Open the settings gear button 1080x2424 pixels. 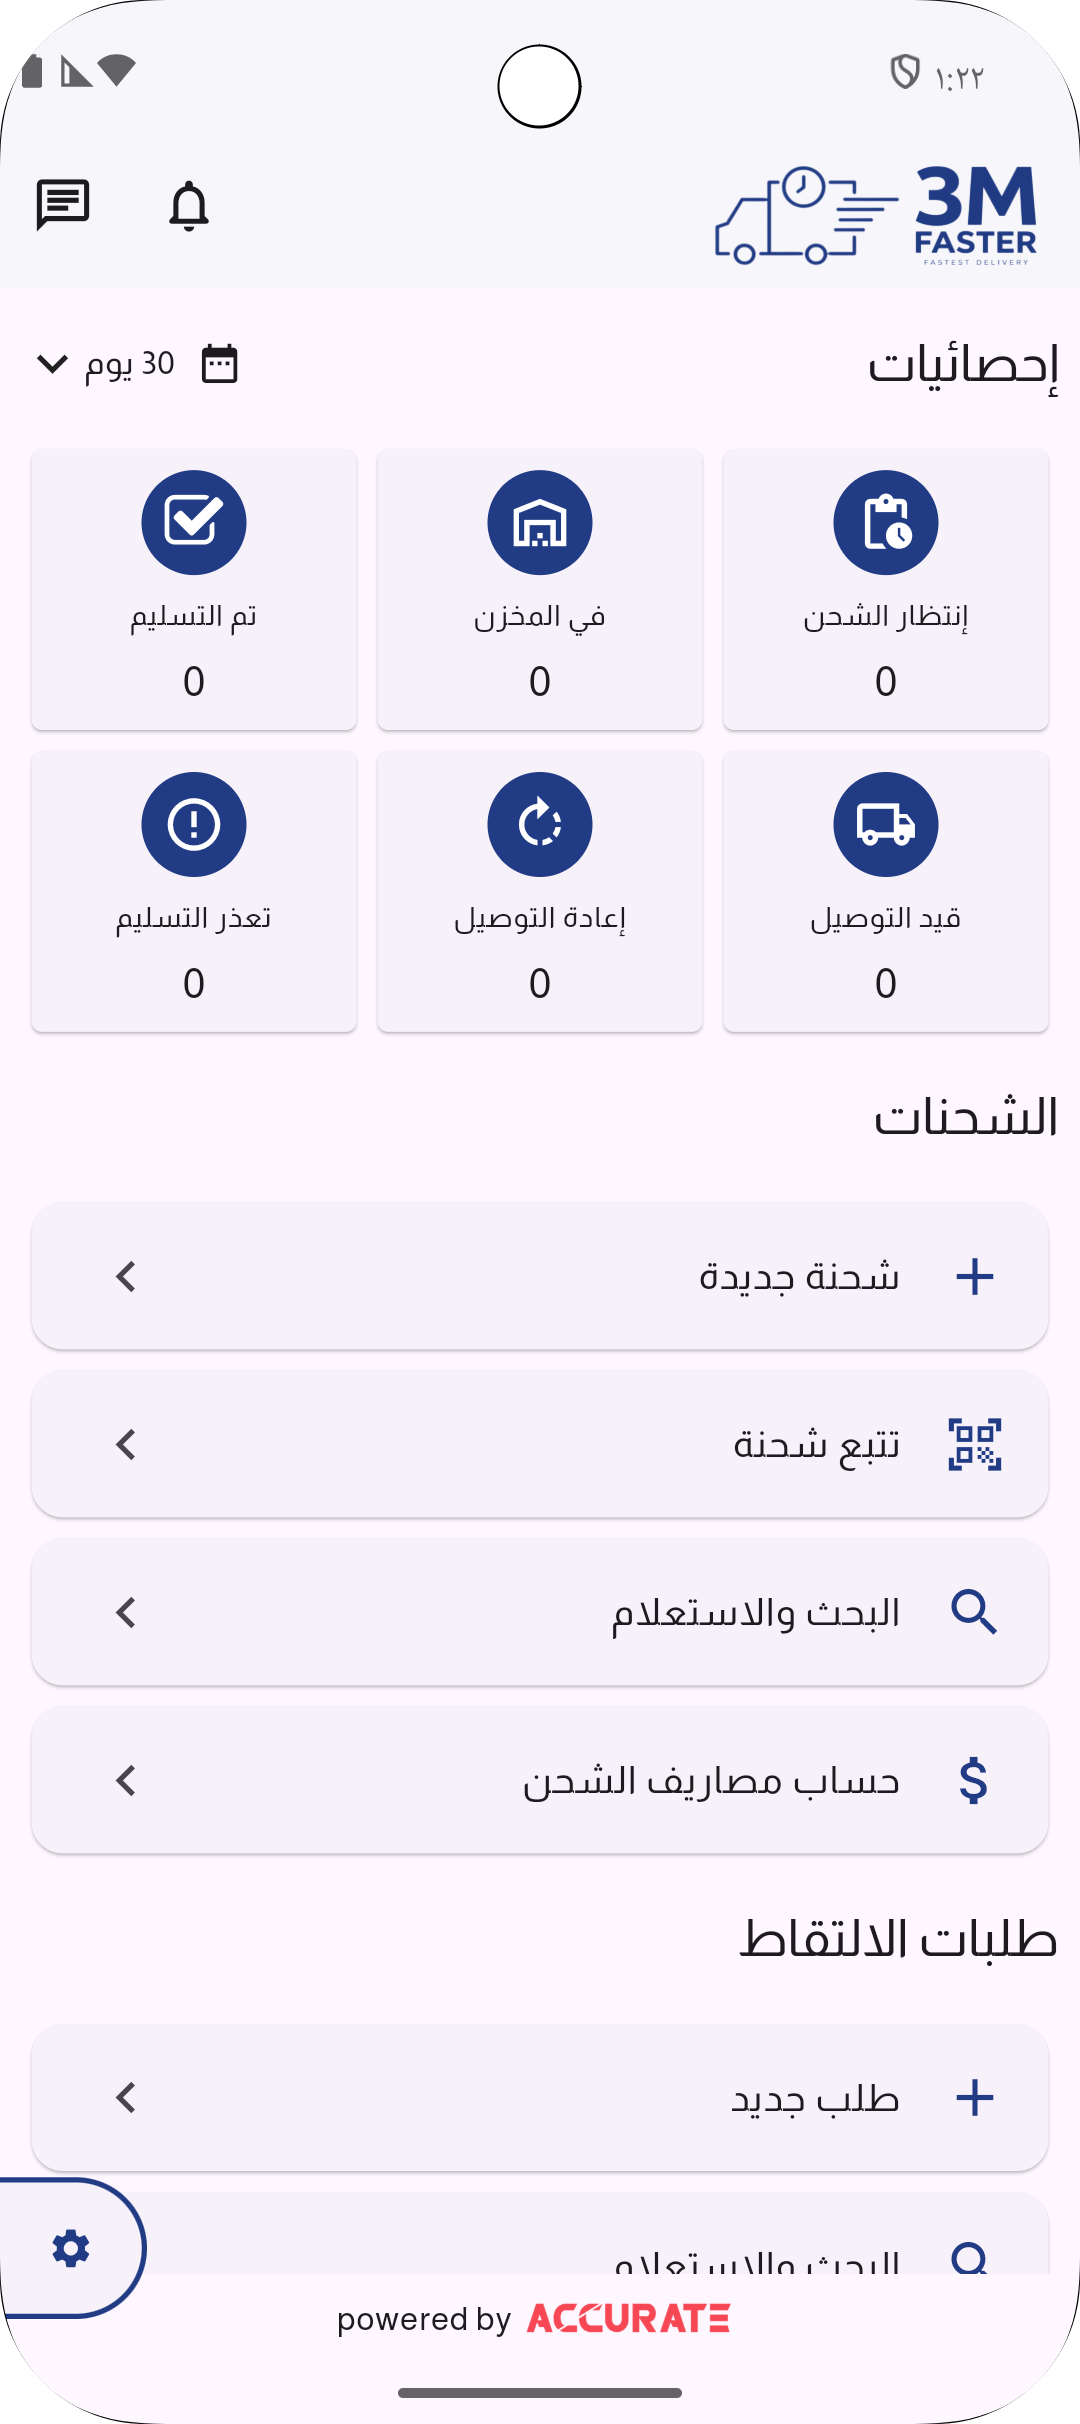click(71, 2248)
